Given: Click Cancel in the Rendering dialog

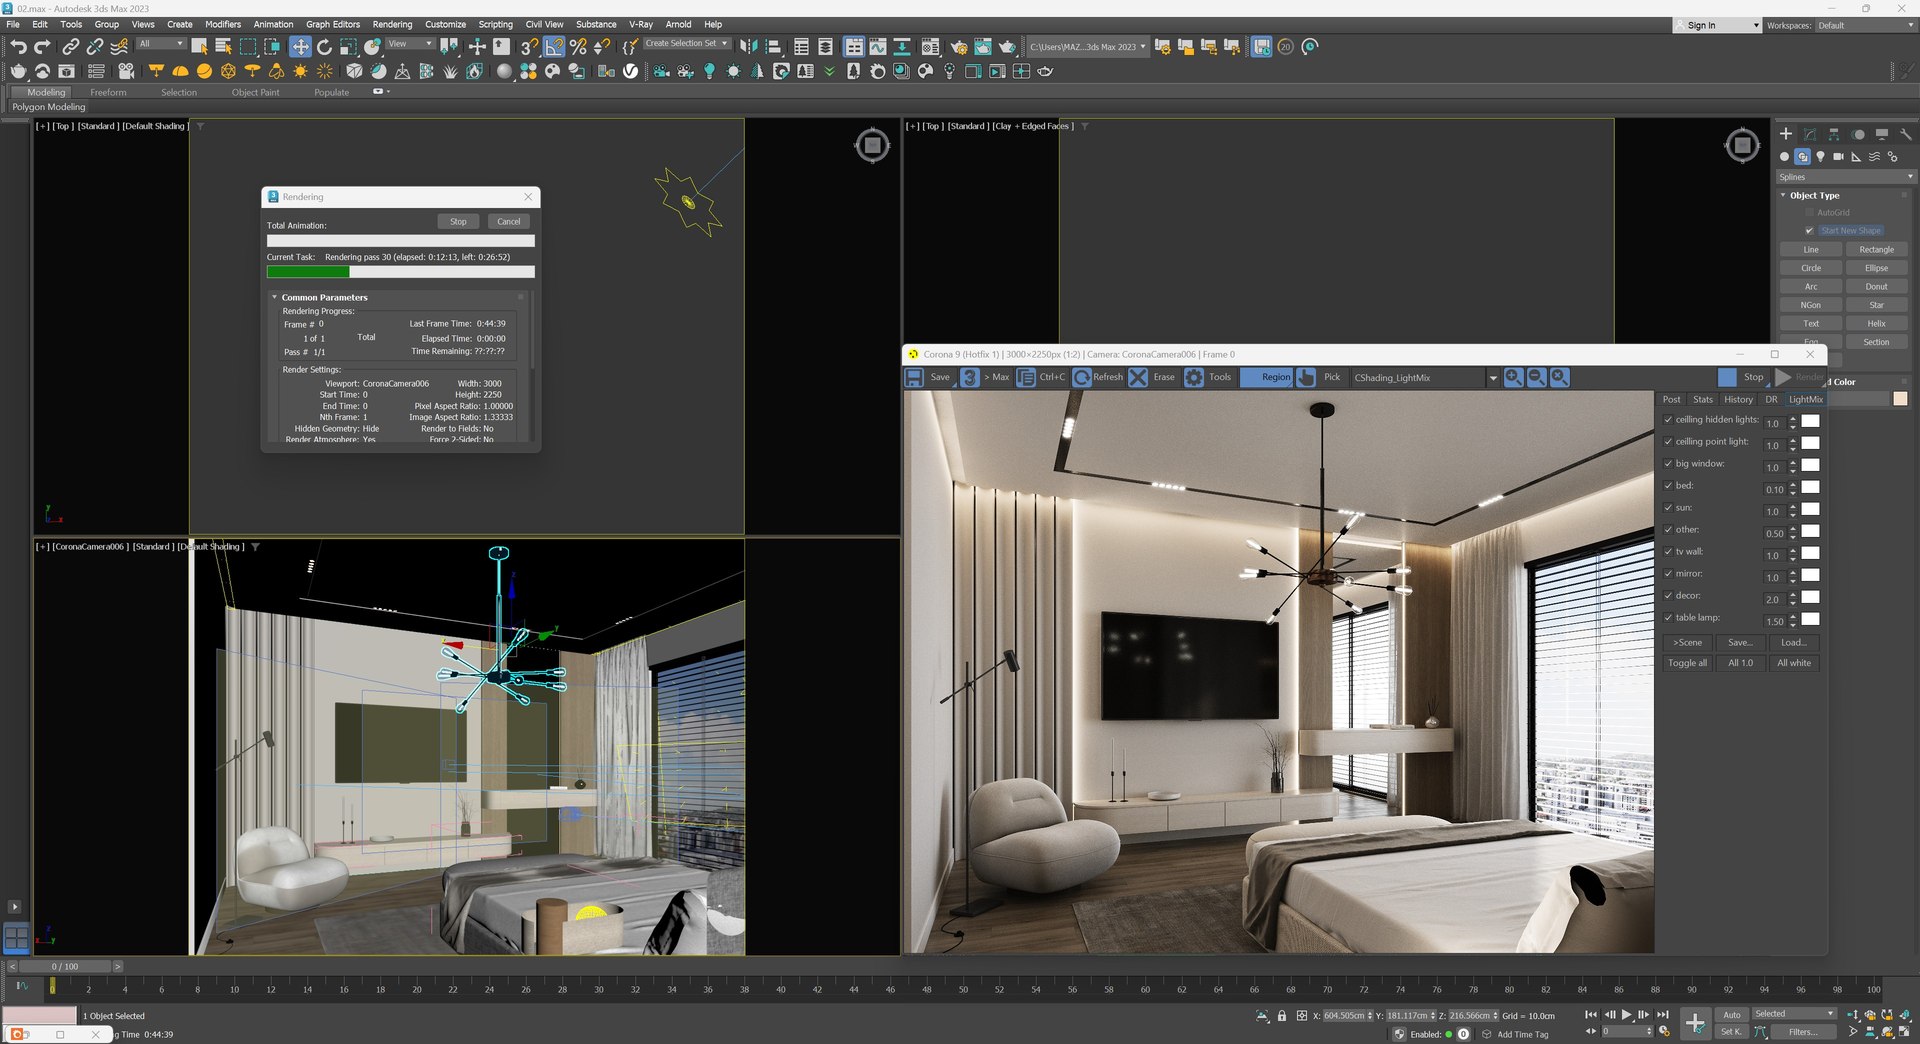Looking at the screenshot, I should [x=509, y=222].
